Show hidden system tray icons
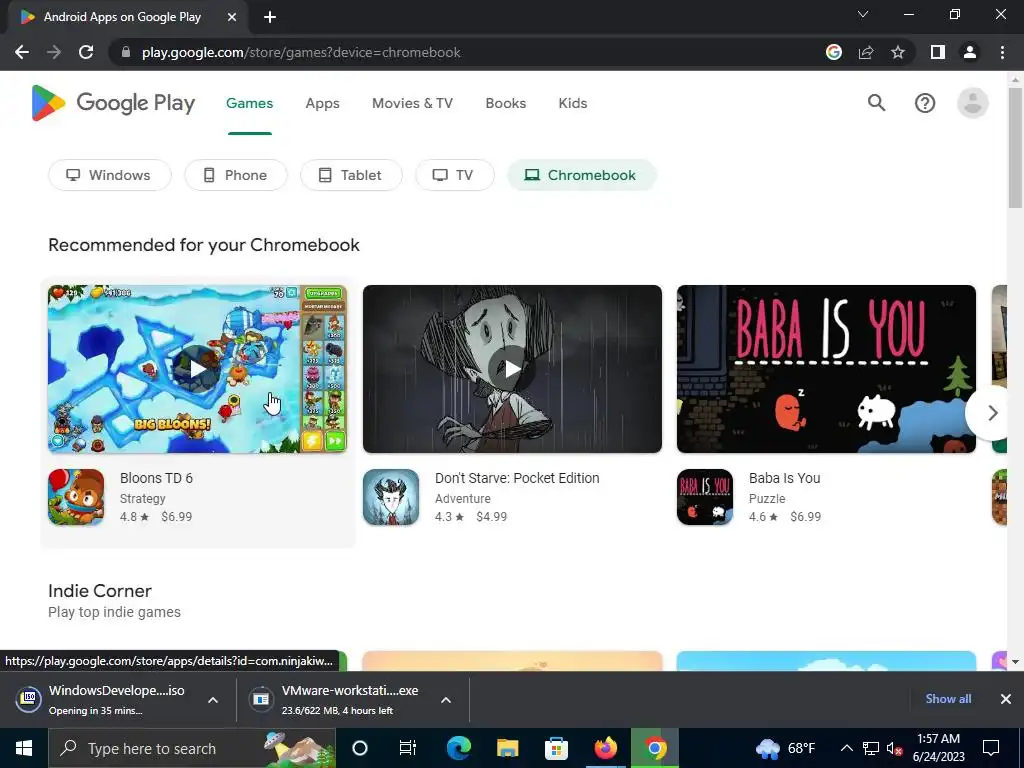This screenshot has height=768, width=1024. tap(846, 748)
